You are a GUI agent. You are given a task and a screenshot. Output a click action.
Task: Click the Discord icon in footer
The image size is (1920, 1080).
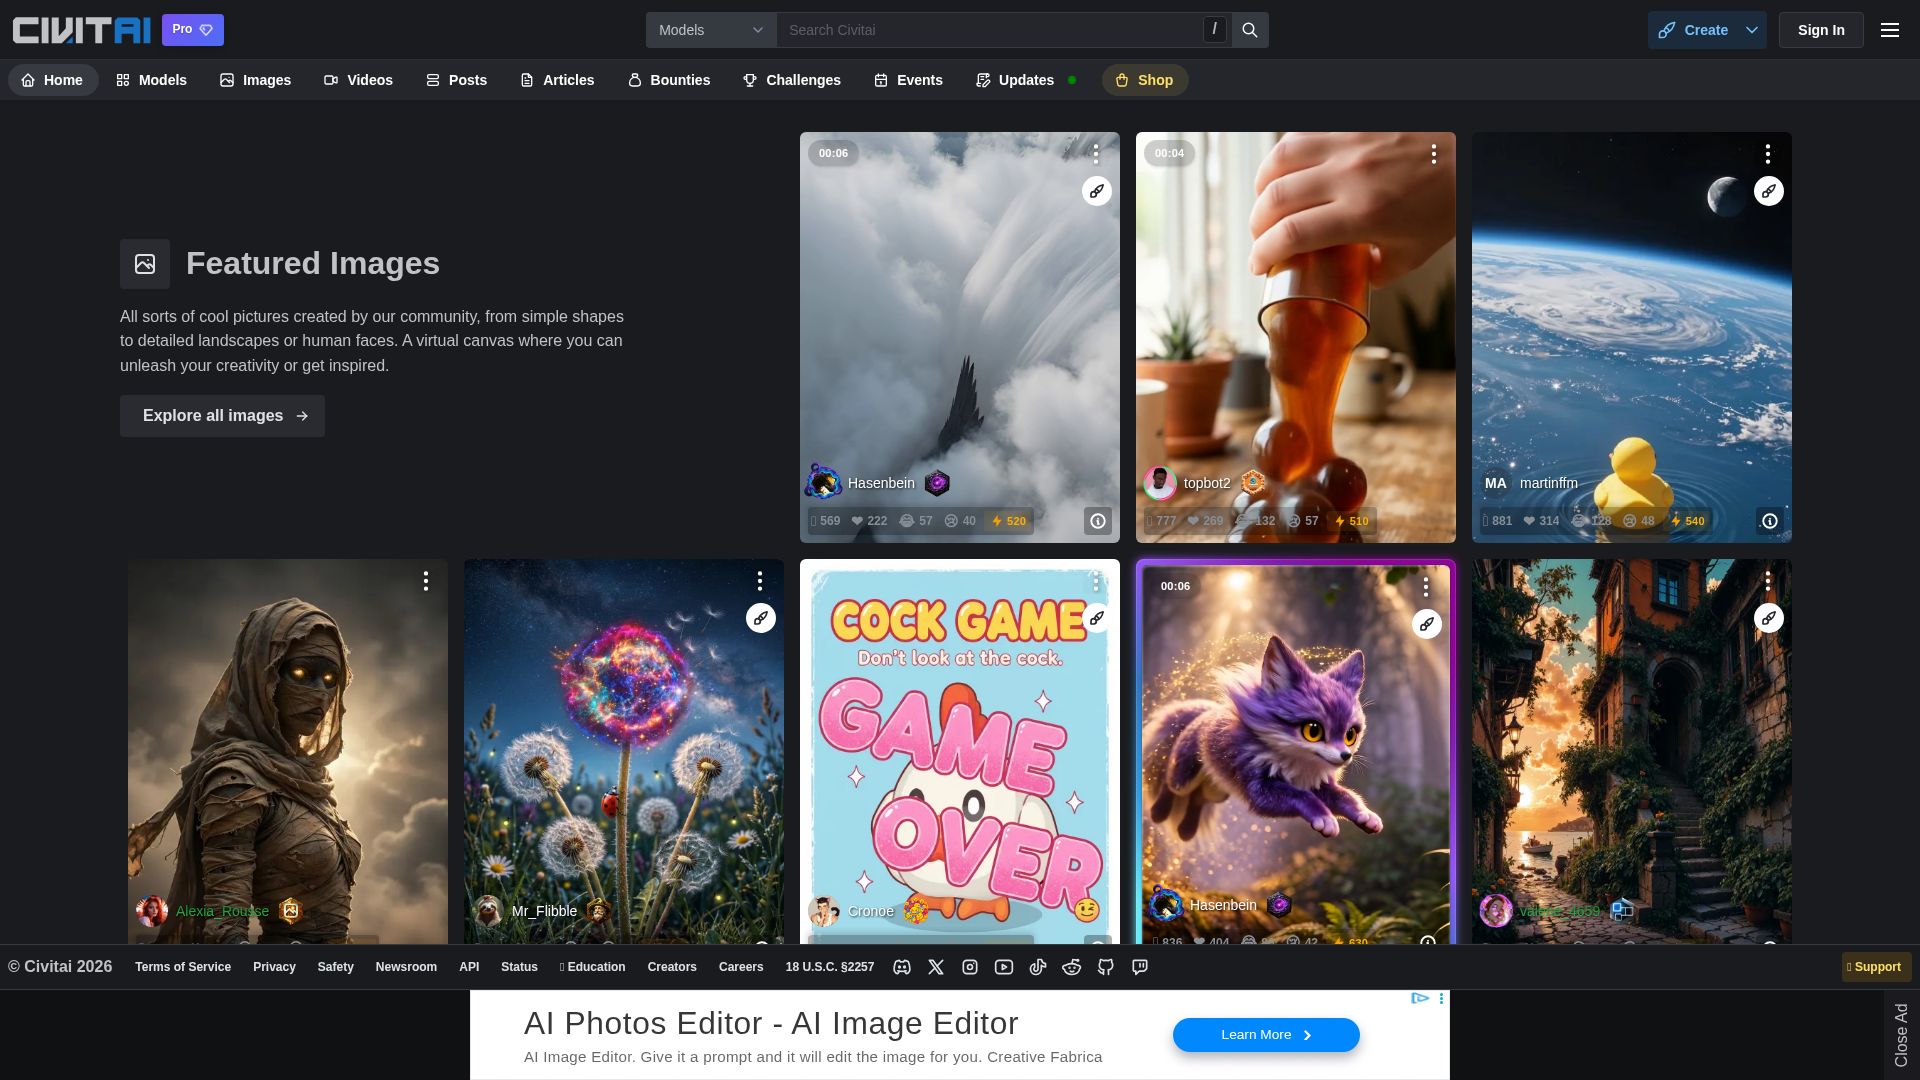tap(902, 967)
